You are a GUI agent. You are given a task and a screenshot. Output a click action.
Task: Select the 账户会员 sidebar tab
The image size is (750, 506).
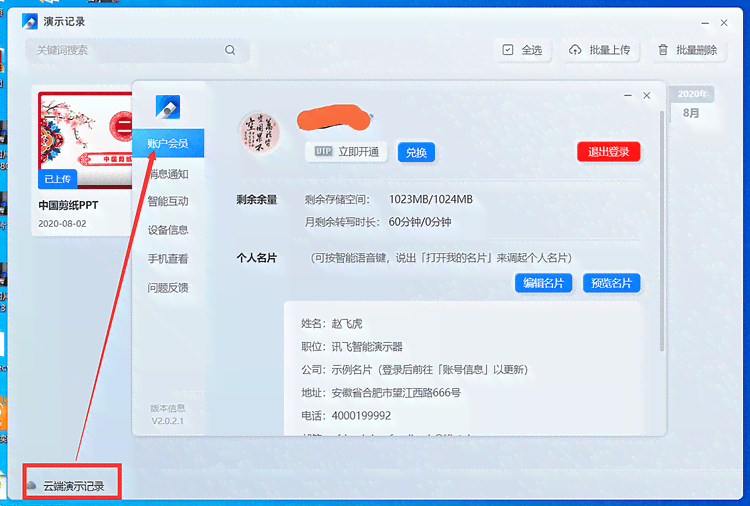[168, 143]
